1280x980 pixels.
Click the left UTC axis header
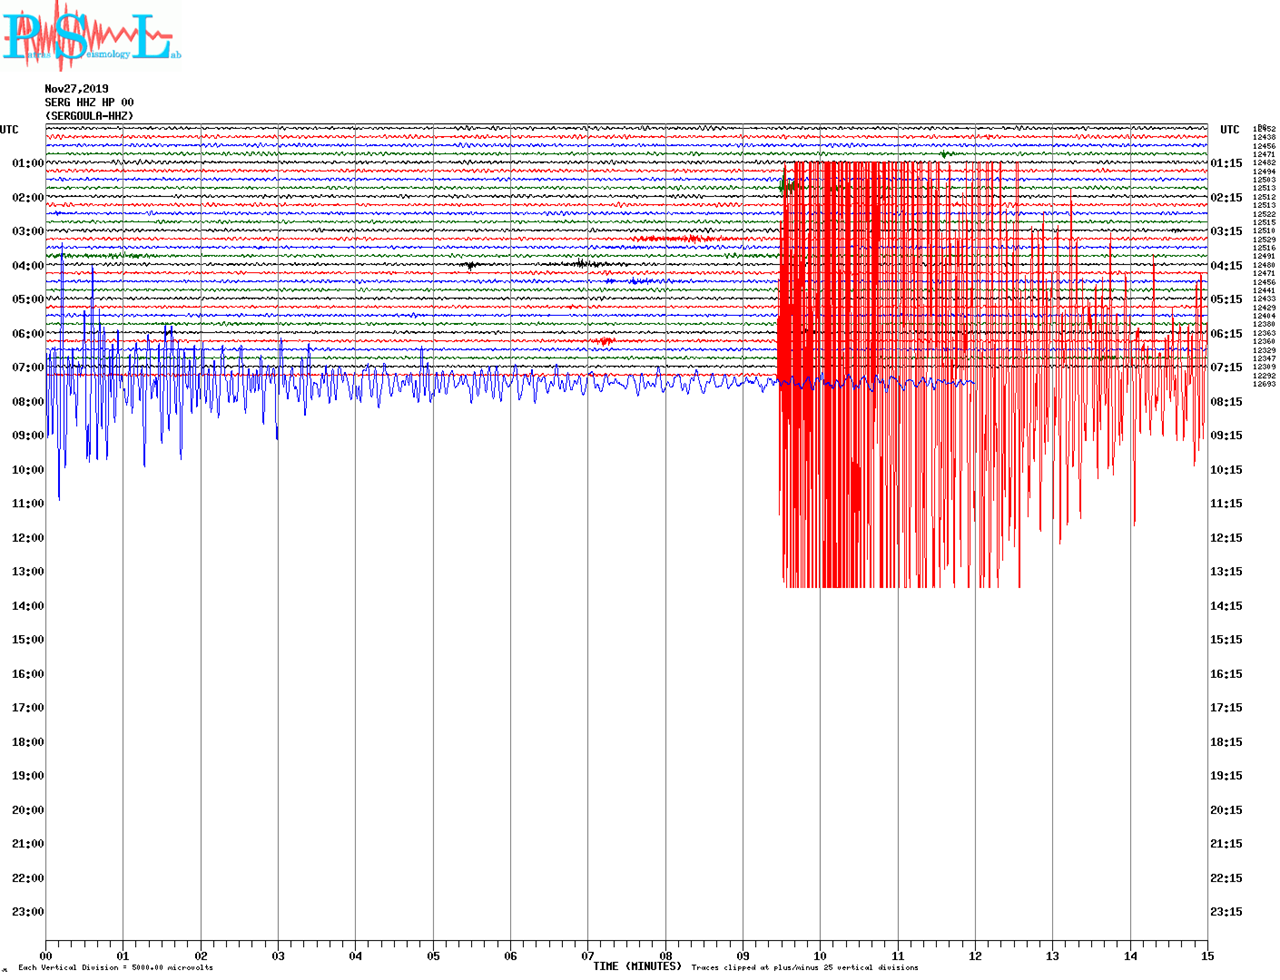[9, 130]
